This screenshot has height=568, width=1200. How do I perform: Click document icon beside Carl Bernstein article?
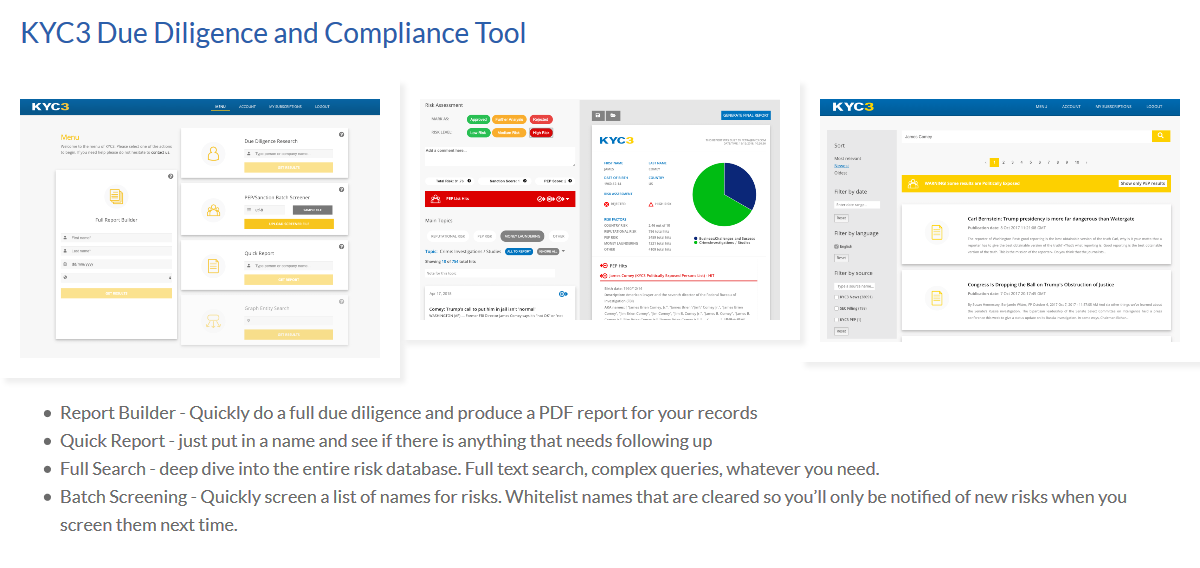937,232
